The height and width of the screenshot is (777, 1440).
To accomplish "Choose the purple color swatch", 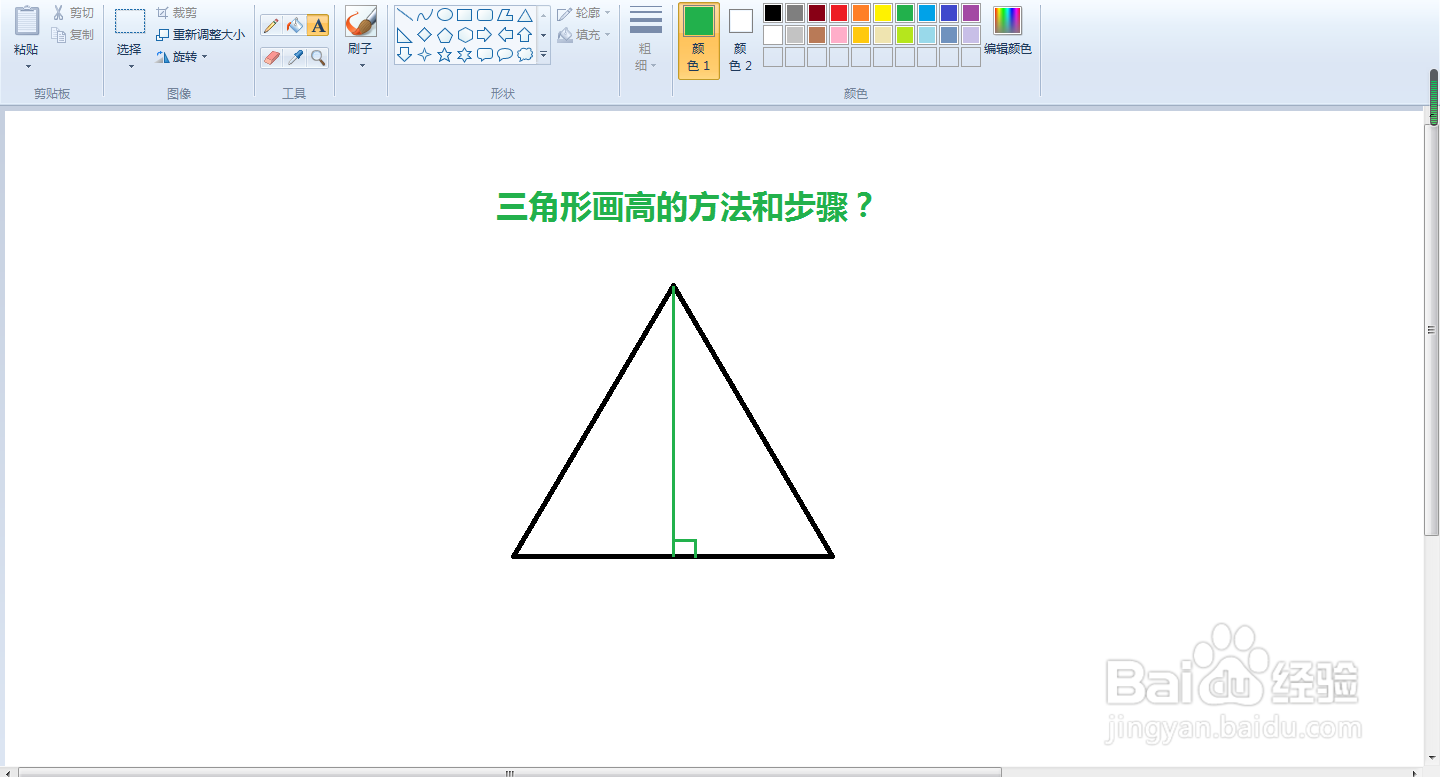I will click(x=971, y=13).
